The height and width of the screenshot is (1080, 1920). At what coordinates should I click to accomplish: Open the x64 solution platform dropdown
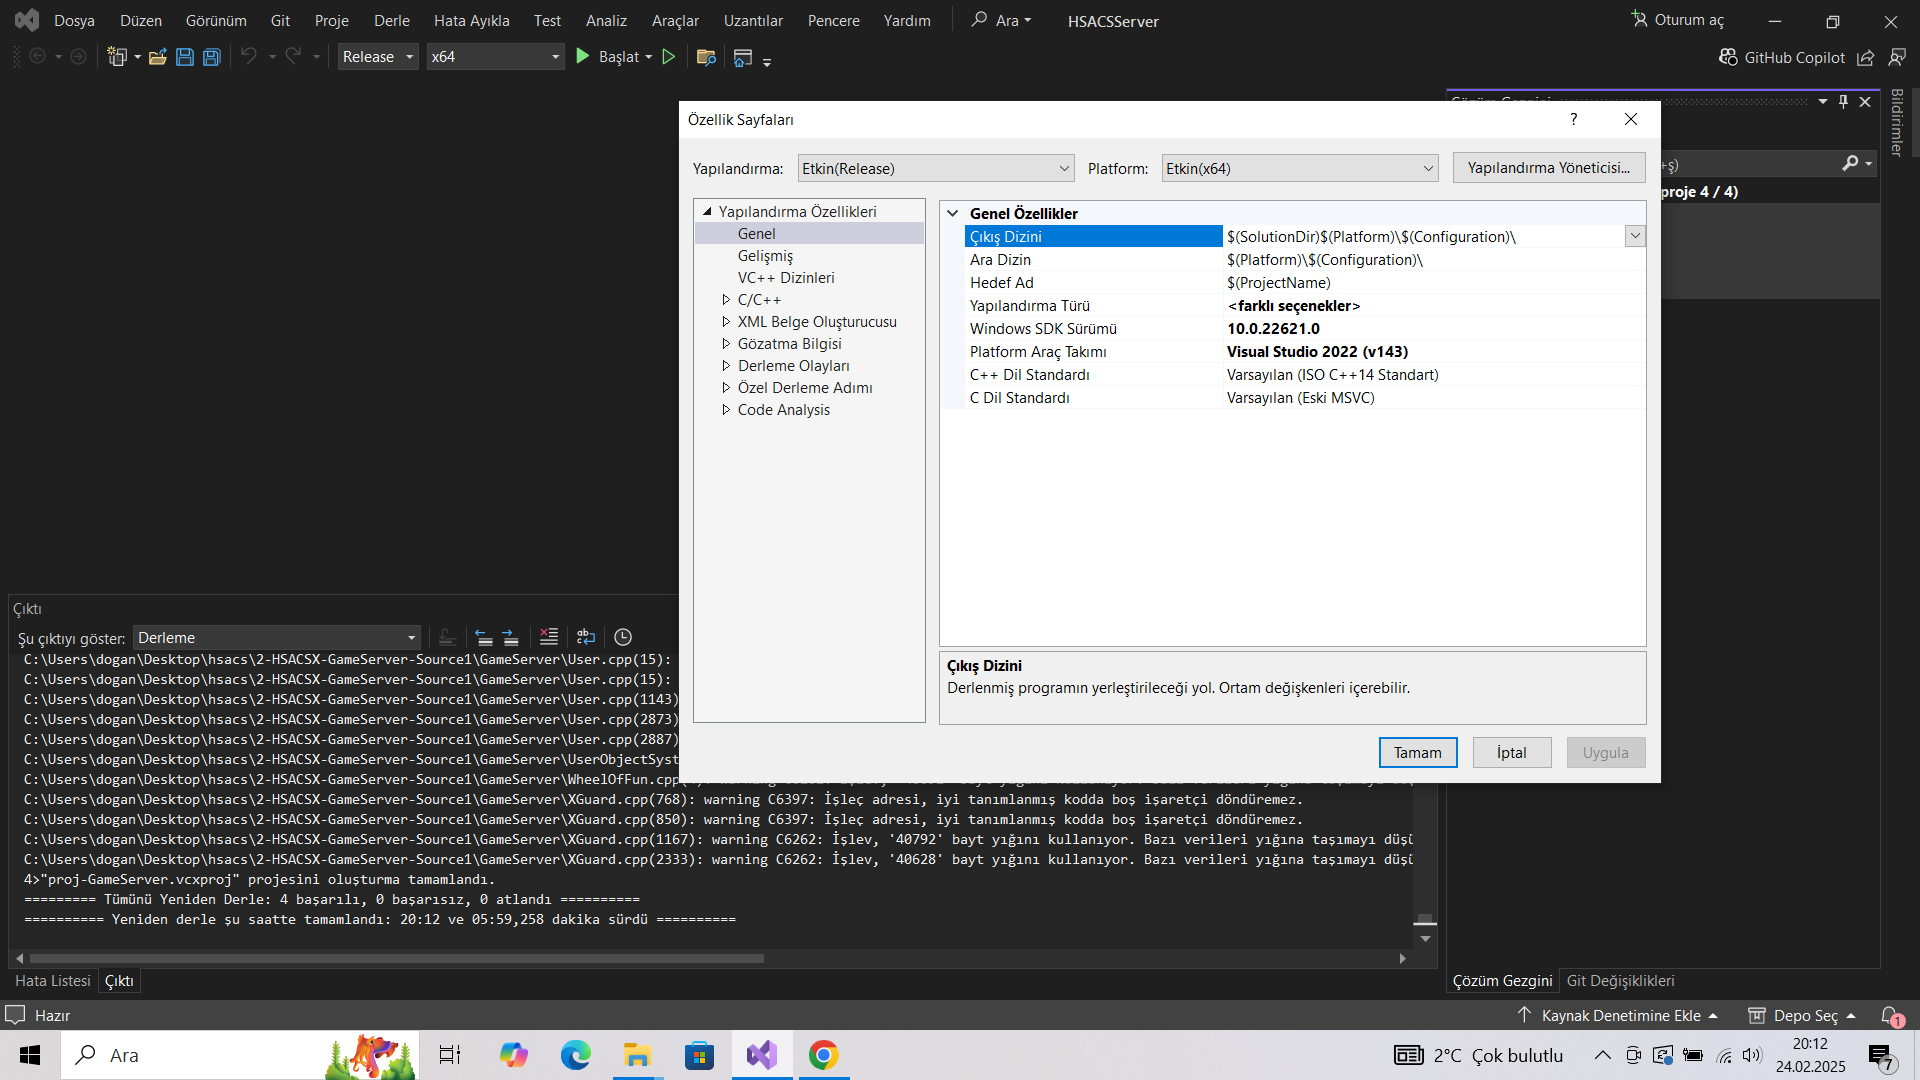(495, 57)
